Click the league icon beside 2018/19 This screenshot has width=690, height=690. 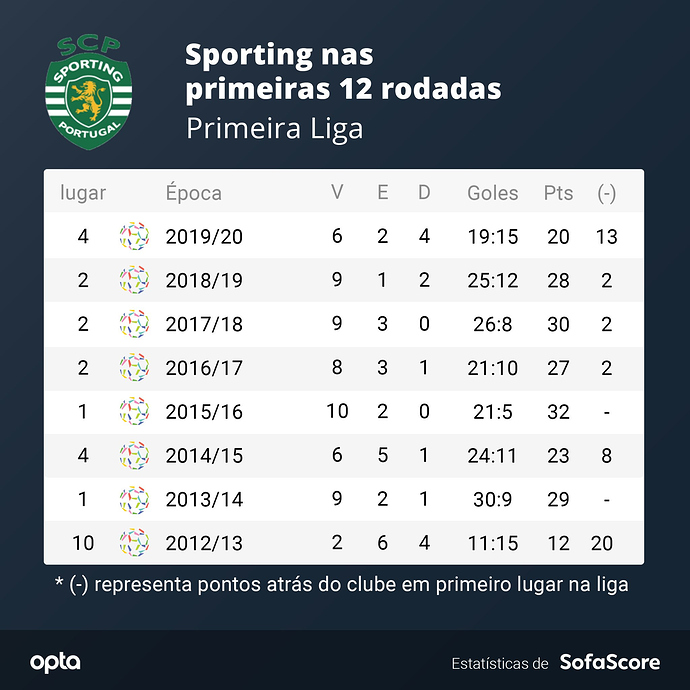click(x=134, y=280)
